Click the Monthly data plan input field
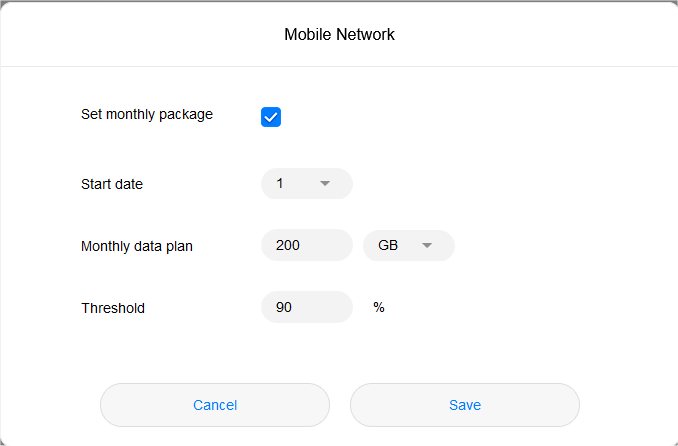Screen dimensions: 678x446 pyautogui.click(x=306, y=246)
